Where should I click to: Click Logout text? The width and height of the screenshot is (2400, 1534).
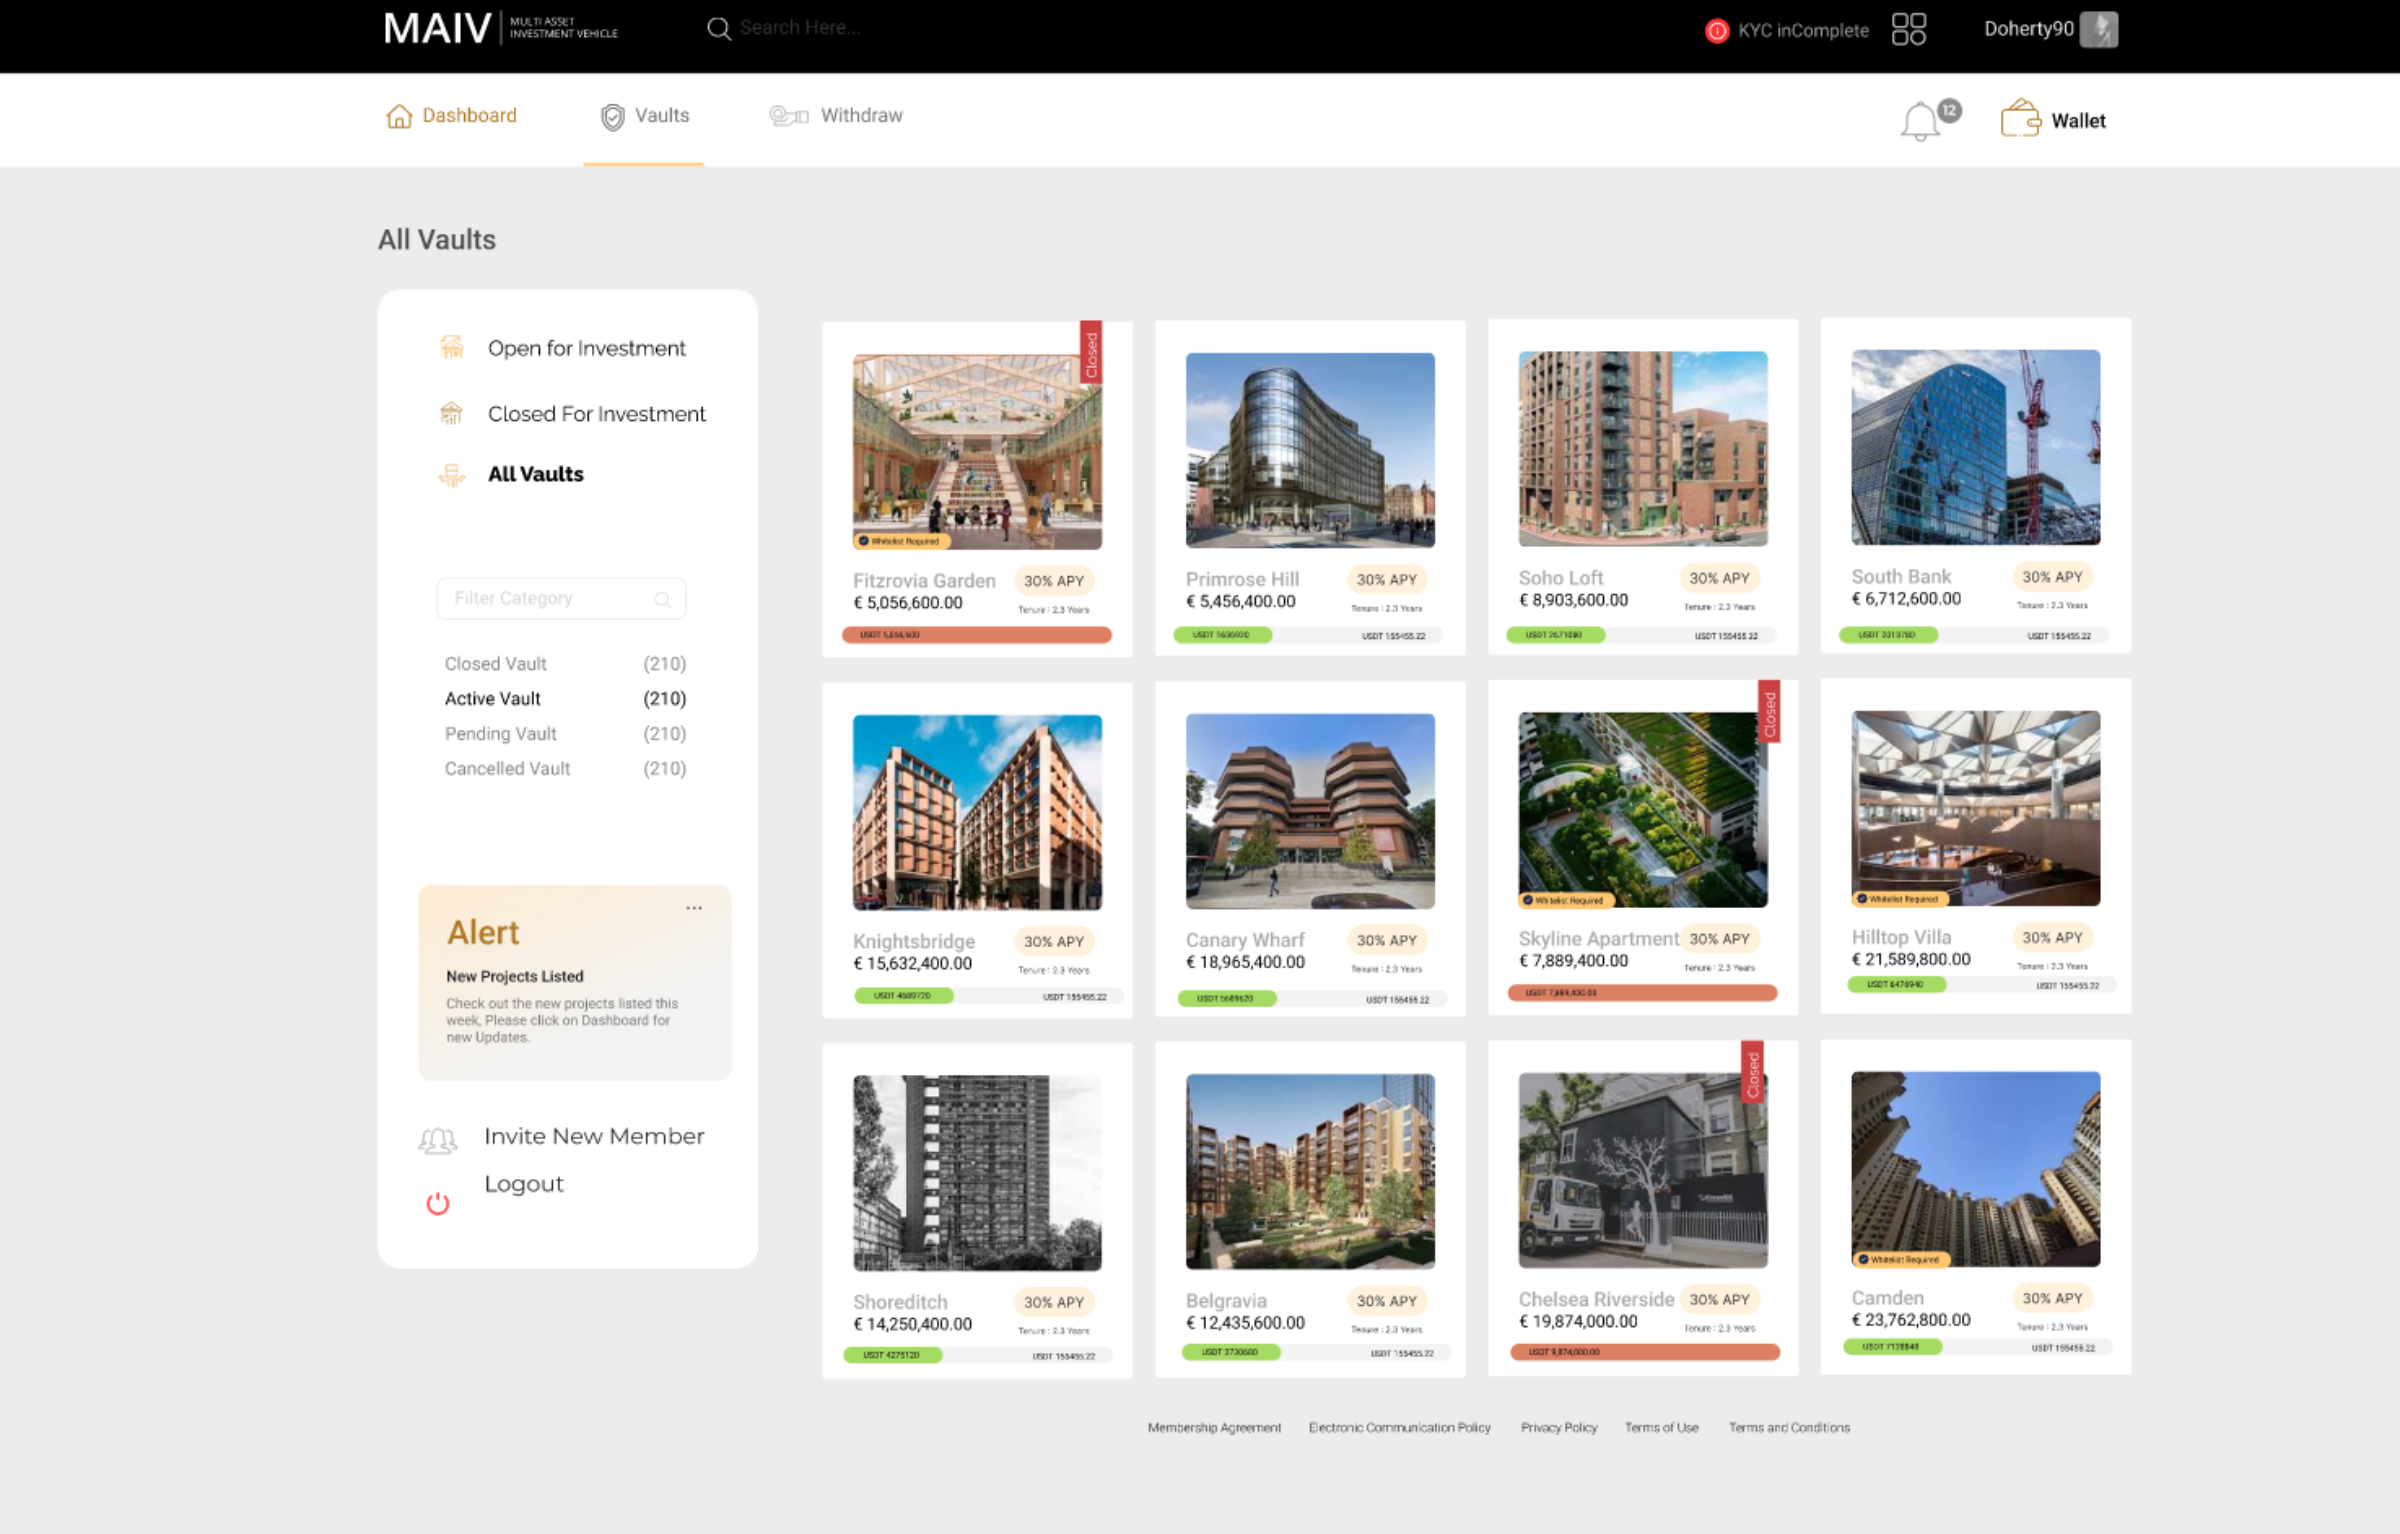[x=523, y=1184]
